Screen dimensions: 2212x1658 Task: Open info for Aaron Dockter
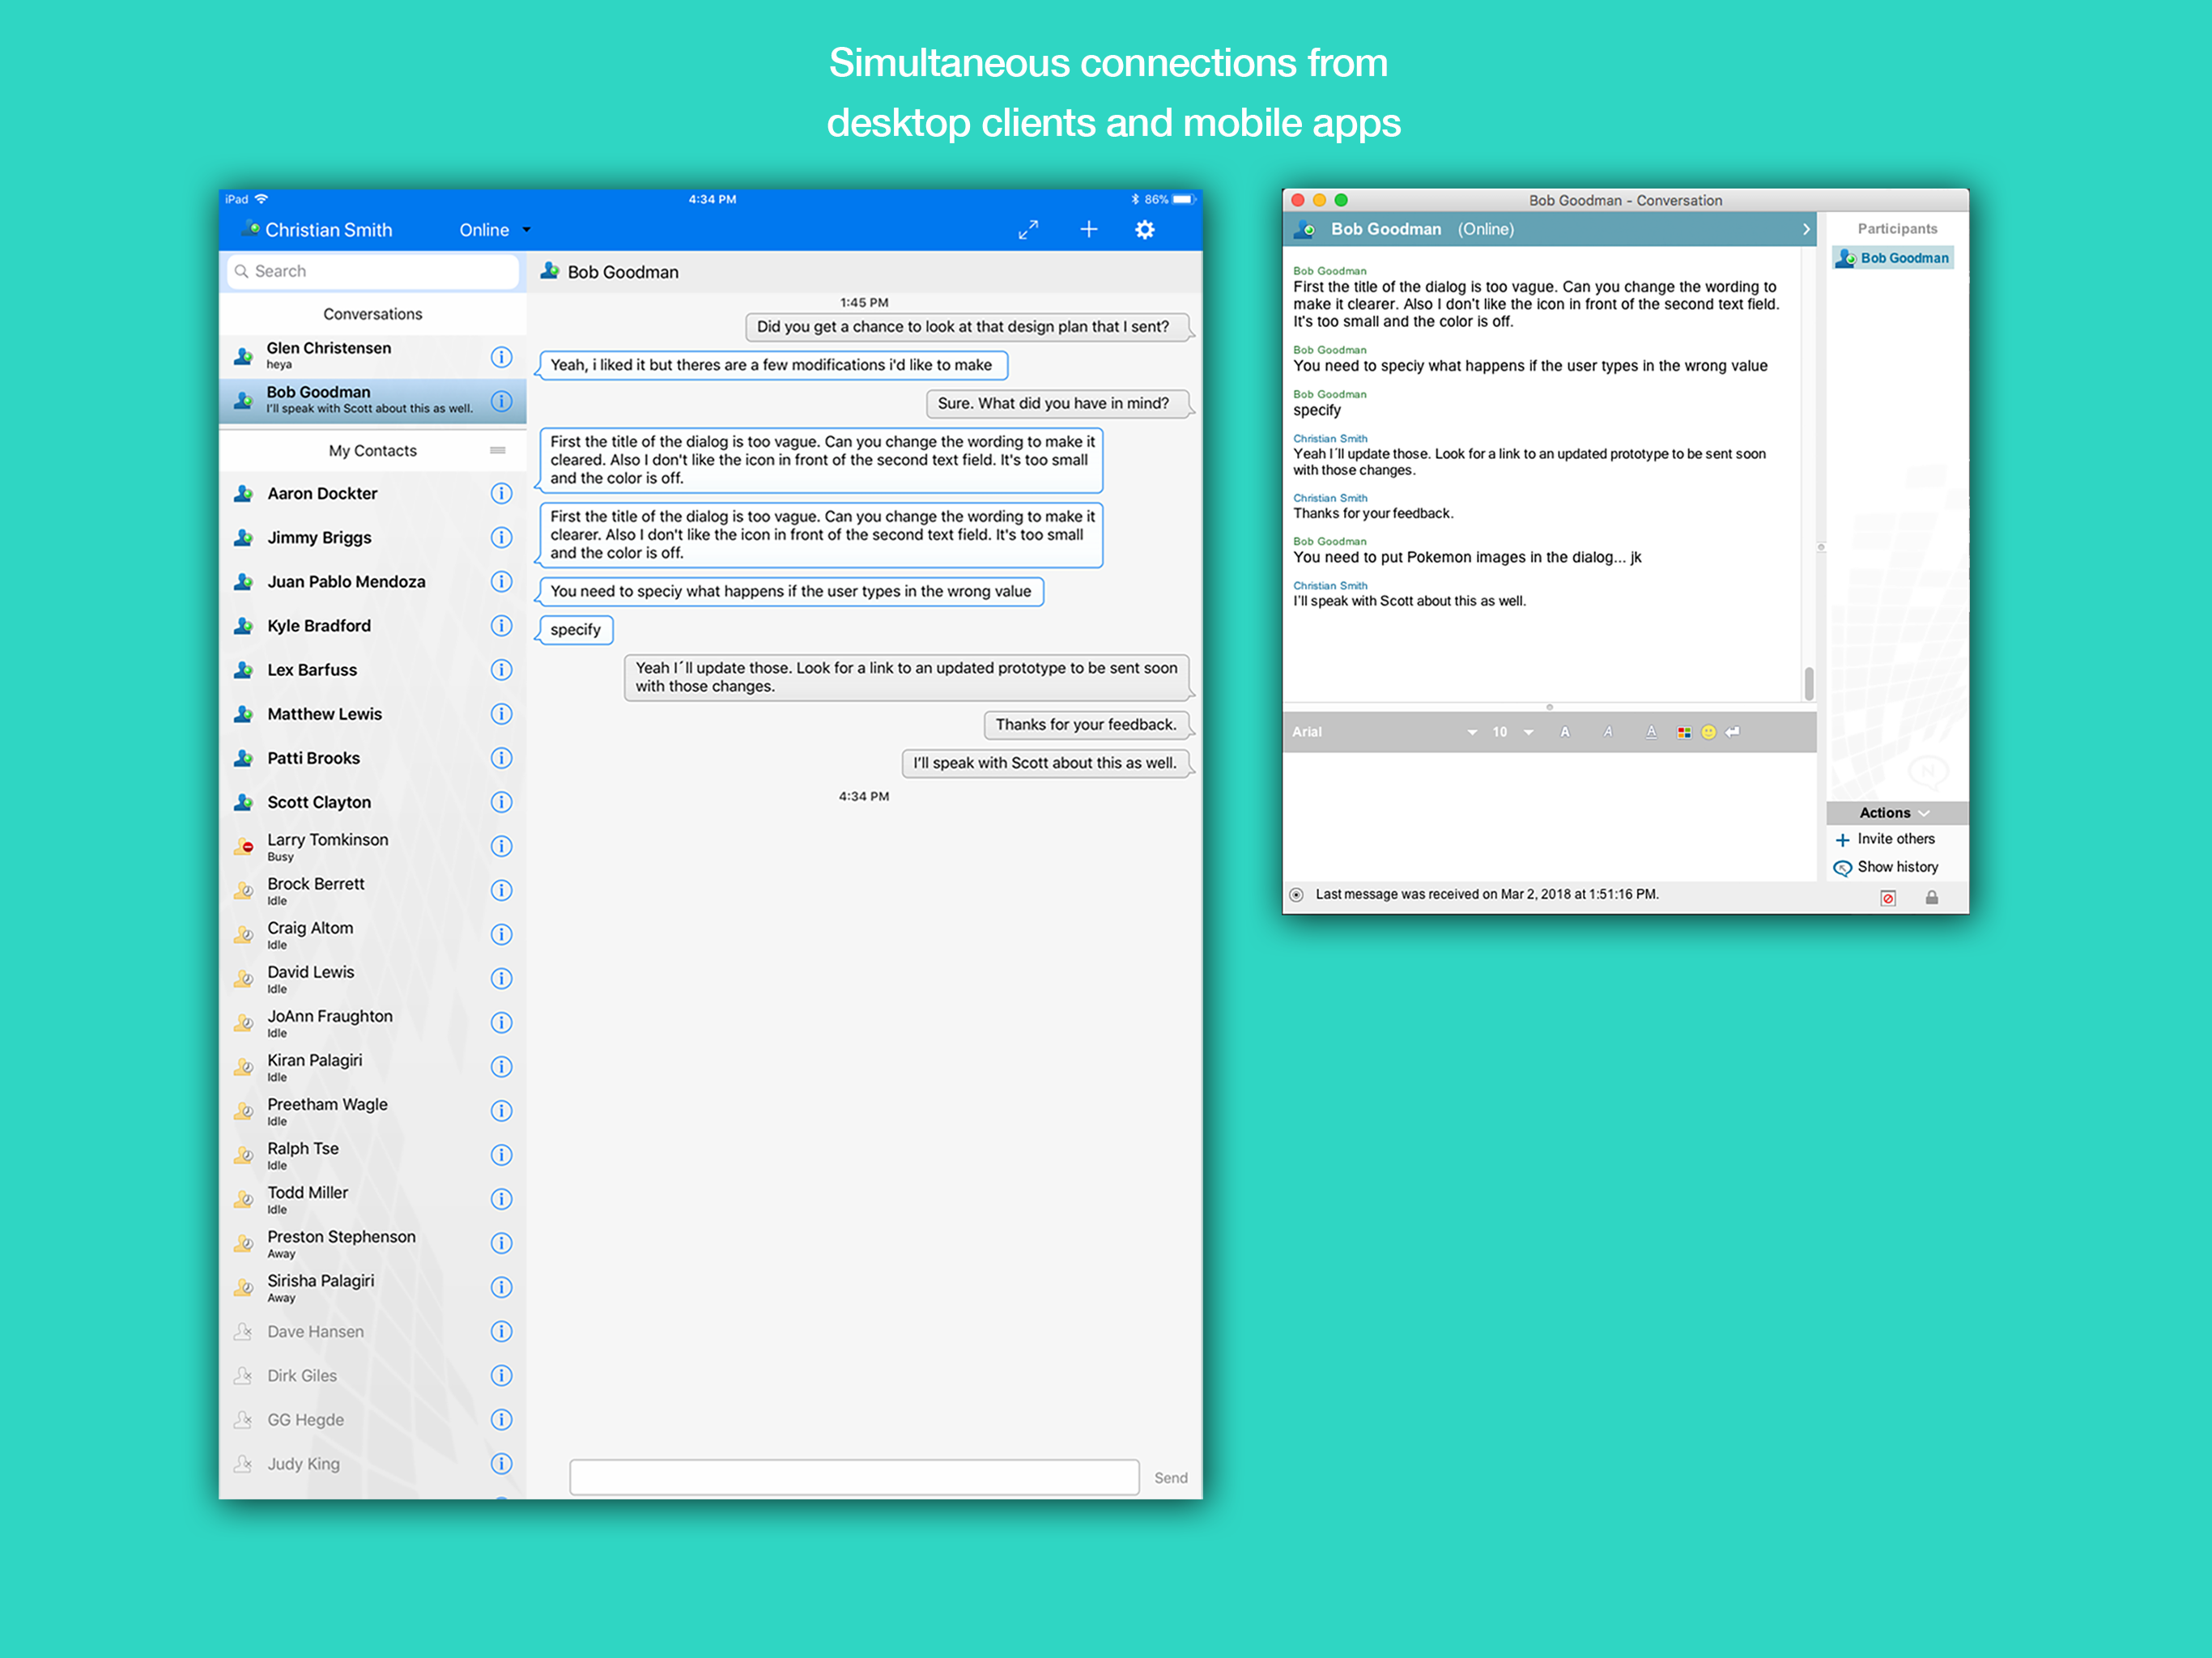pos(501,494)
